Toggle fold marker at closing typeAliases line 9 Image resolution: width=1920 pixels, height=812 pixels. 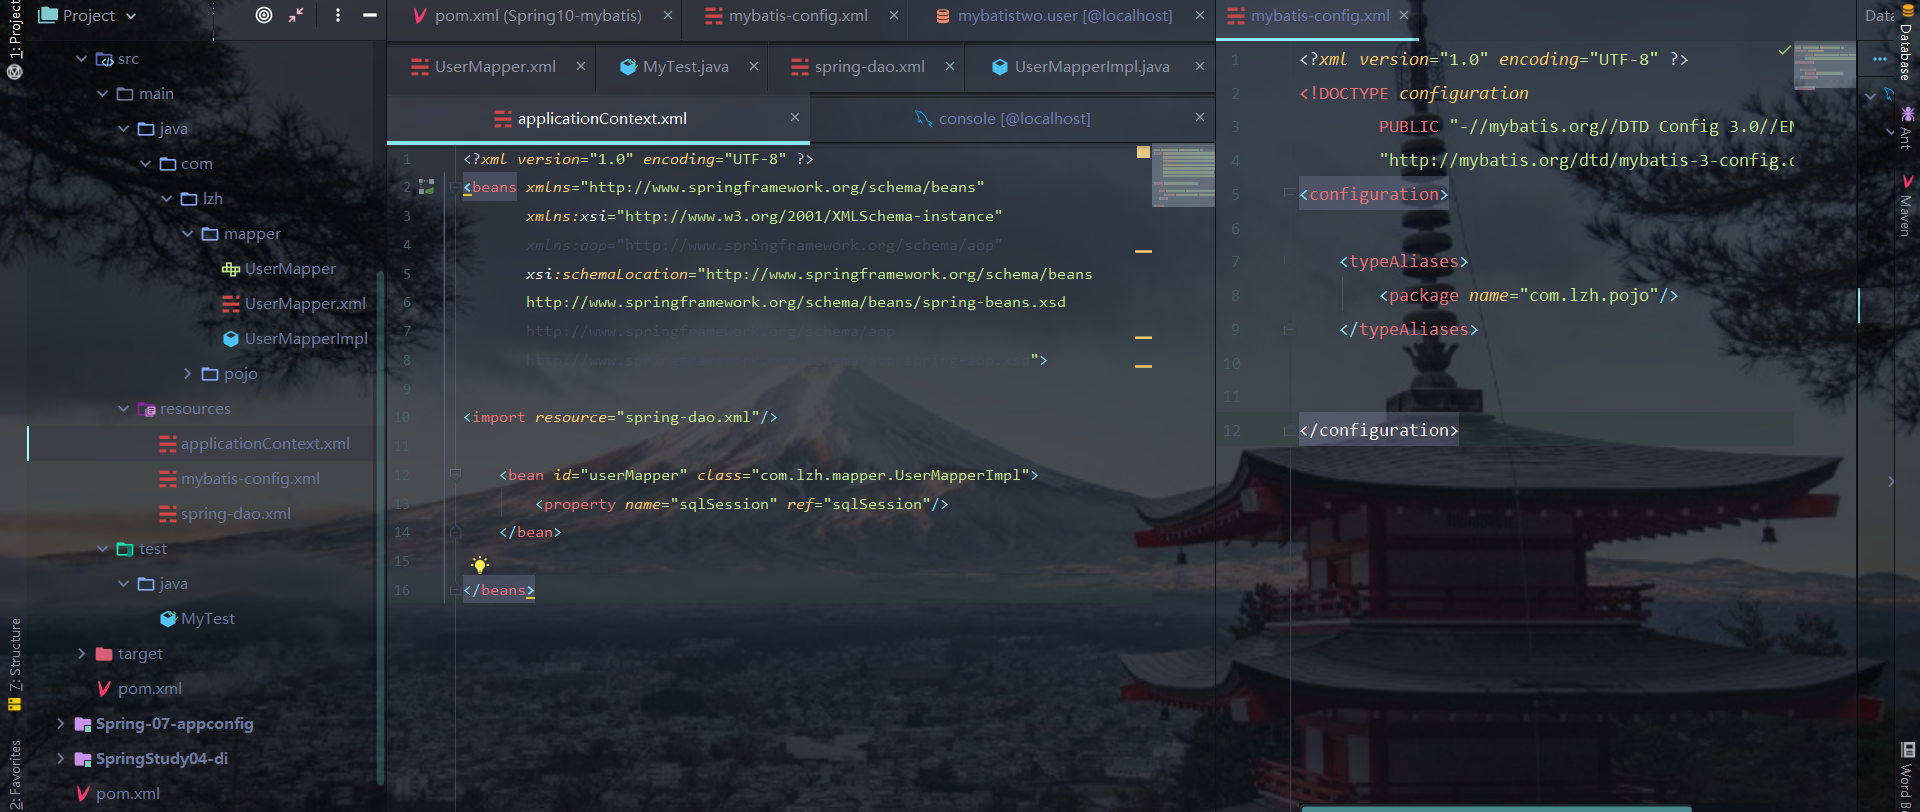tap(1289, 329)
